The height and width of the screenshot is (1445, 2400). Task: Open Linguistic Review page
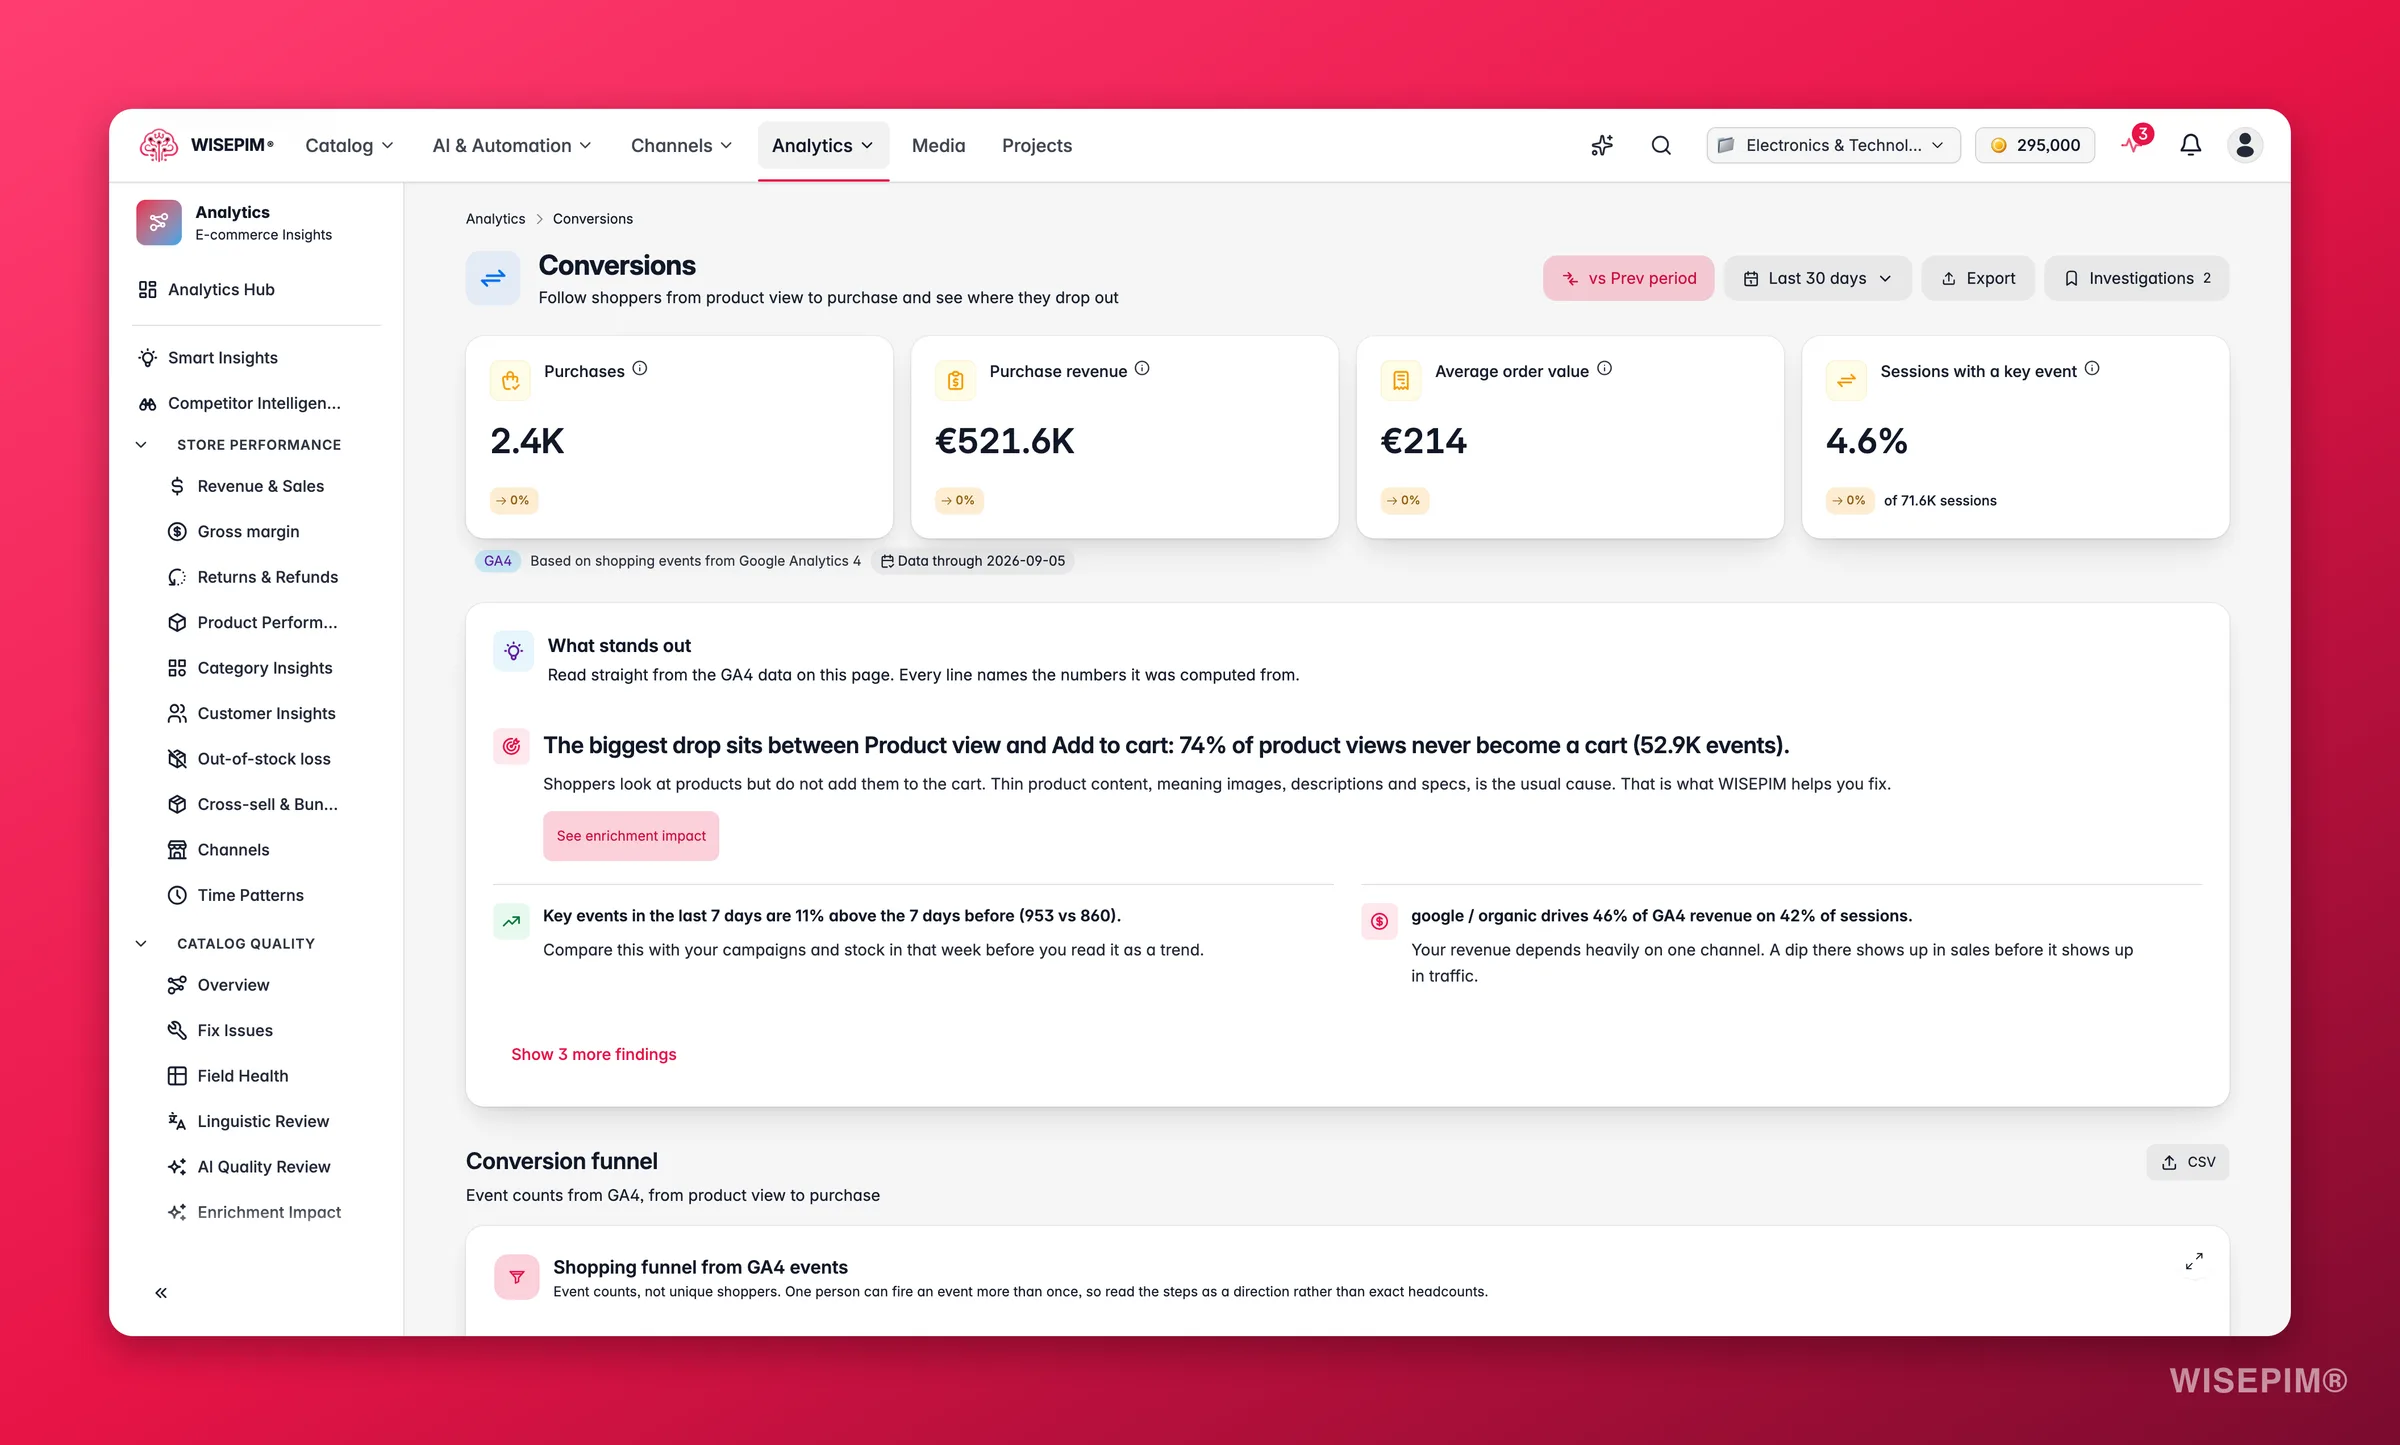pos(263,1121)
